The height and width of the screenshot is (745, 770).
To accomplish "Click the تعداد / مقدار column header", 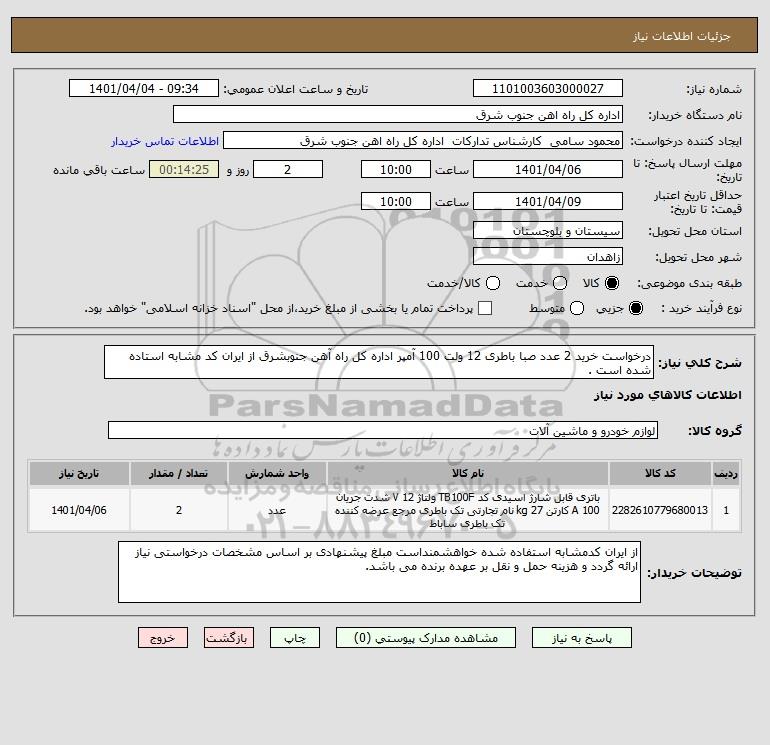I will (x=179, y=473).
